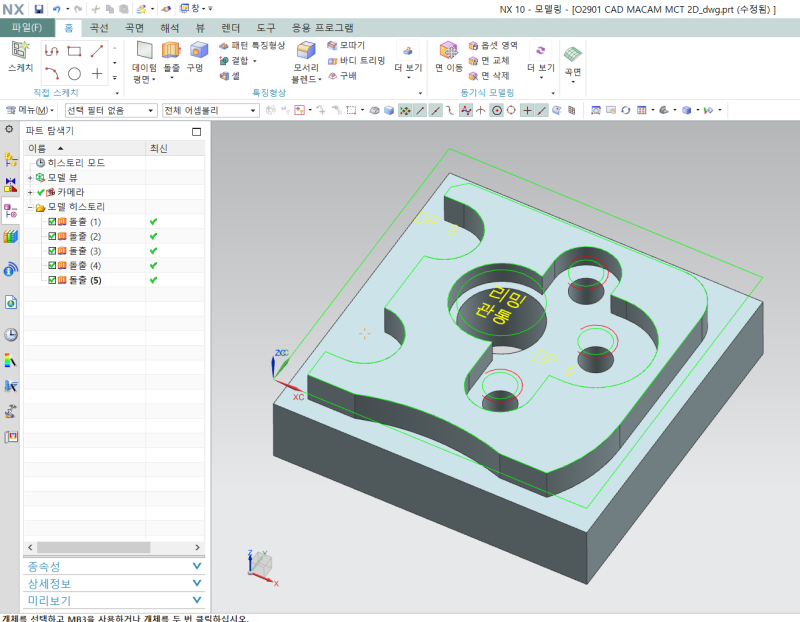The height and width of the screenshot is (622, 800).
Task: Click the 패턴 특징형상 button
Action: (251, 45)
